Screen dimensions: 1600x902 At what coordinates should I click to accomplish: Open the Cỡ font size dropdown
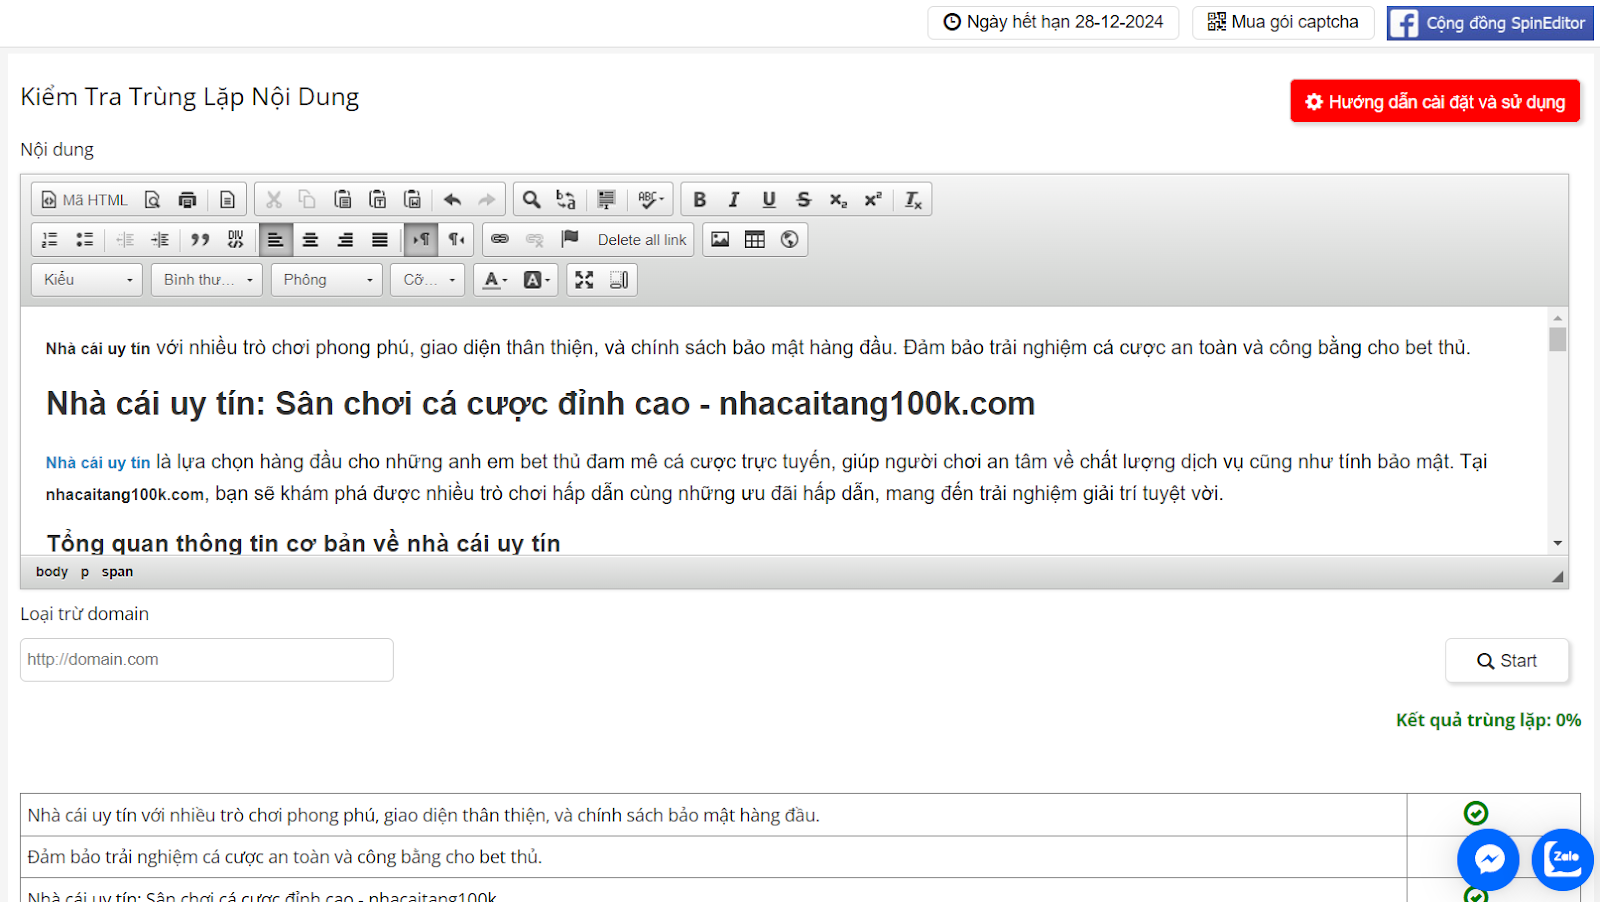pyautogui.click(x=428, y=280)
